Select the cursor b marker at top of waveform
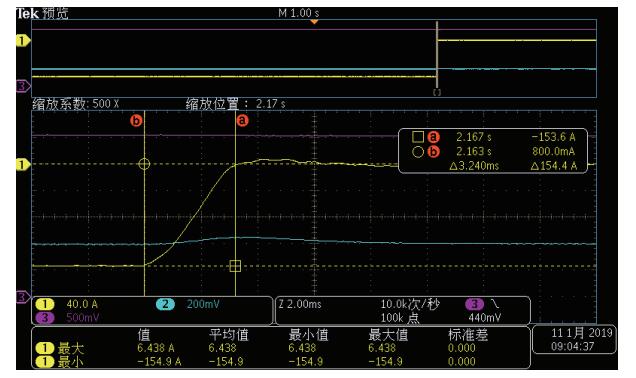 click(x=136, y=120)
